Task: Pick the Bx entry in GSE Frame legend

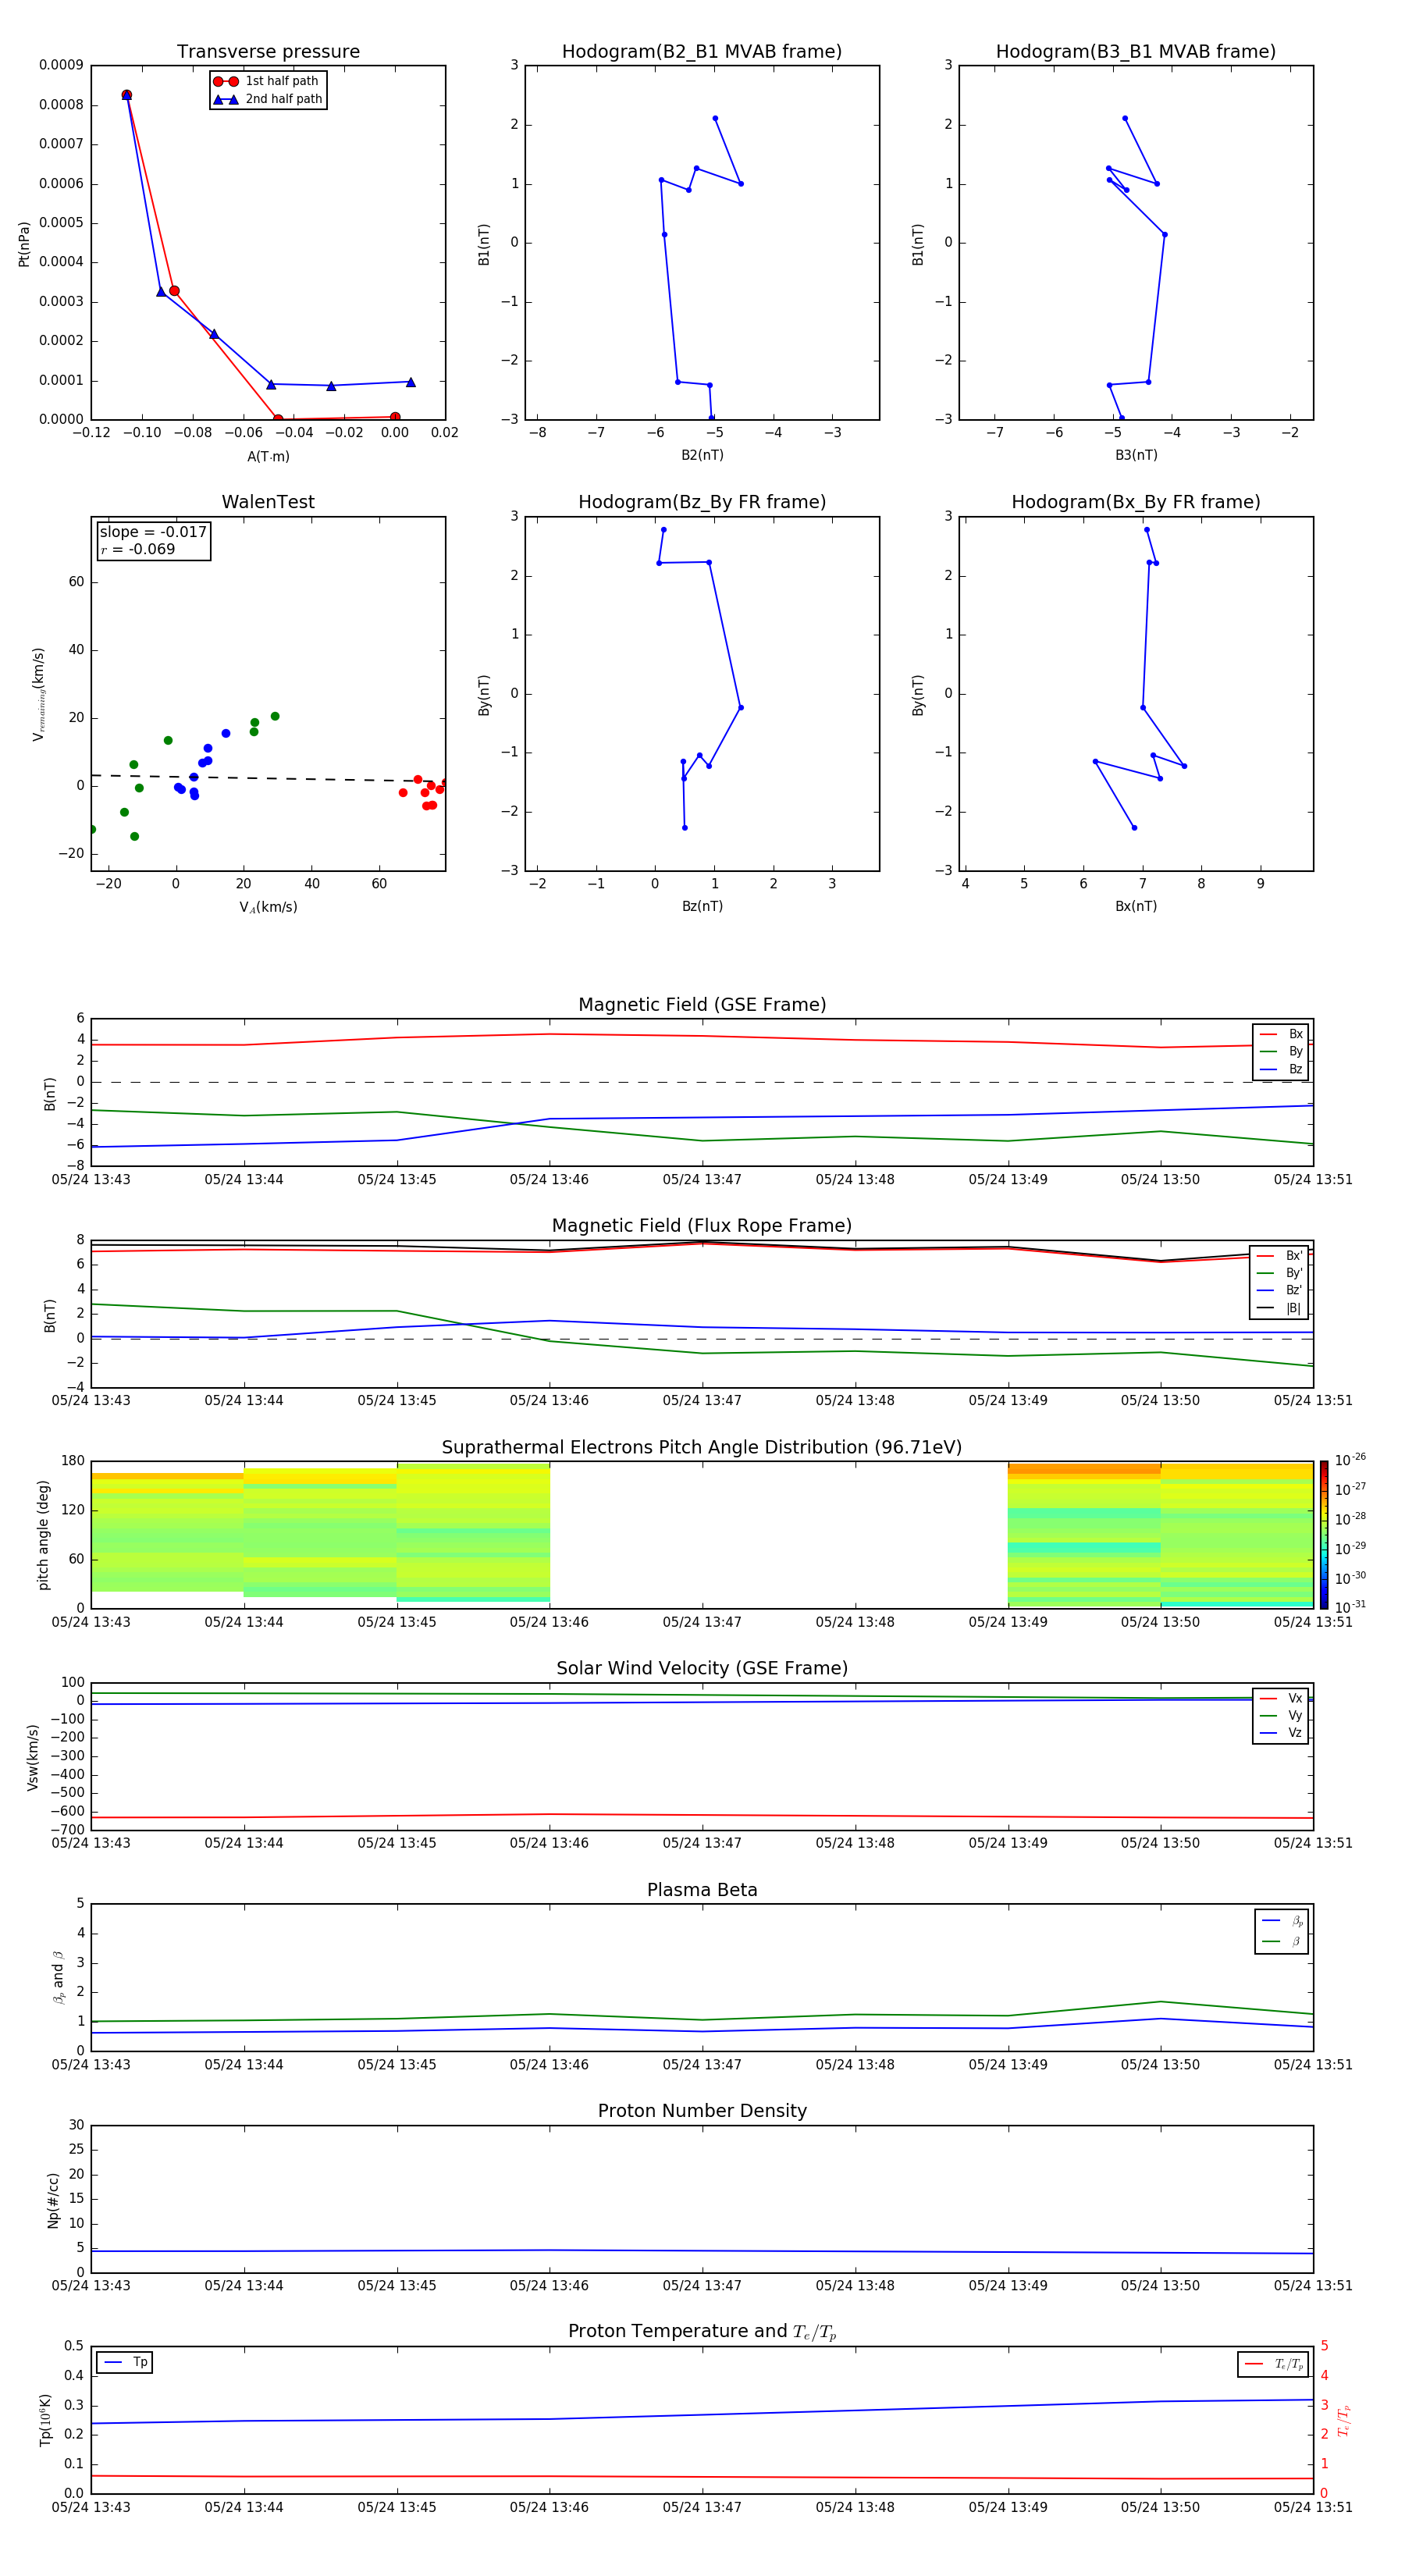Action: coord(1281,1034)
